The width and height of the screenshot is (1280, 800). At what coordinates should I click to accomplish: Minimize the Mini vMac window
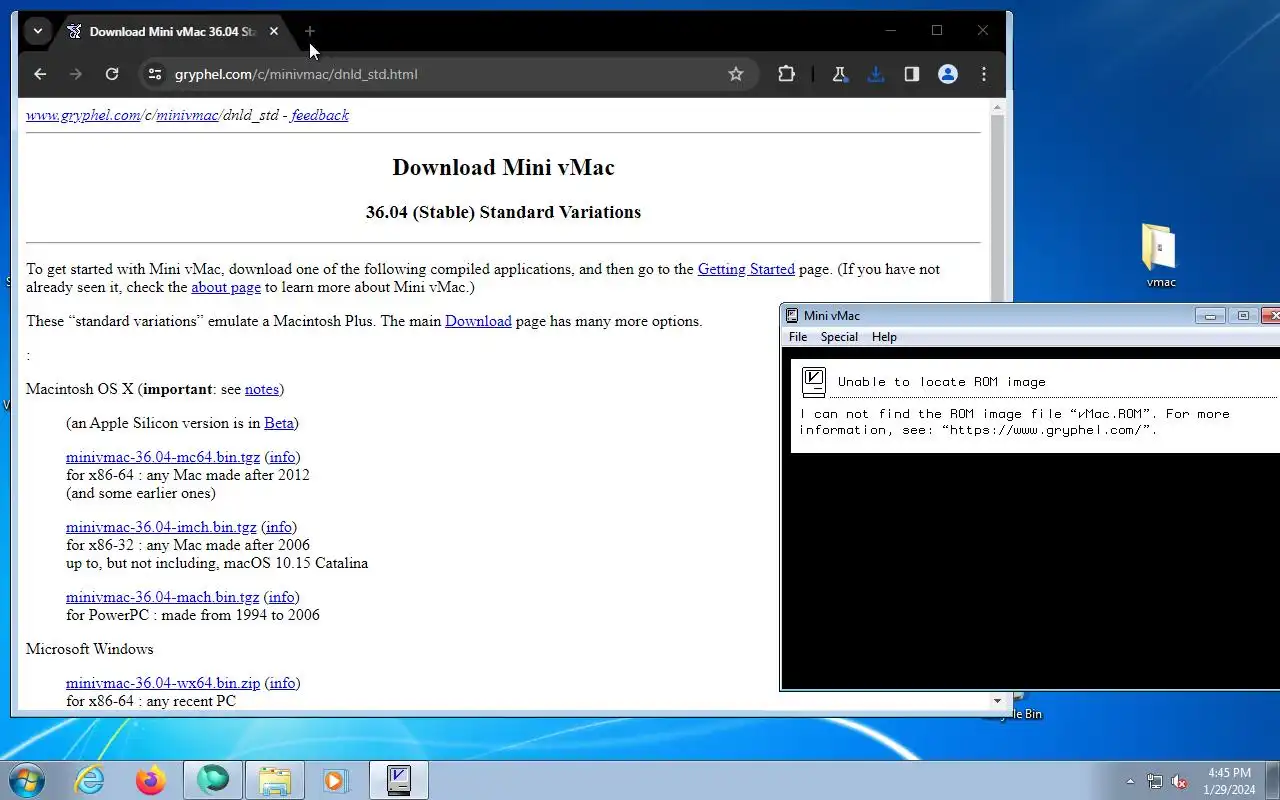(x=1210, y=316)
